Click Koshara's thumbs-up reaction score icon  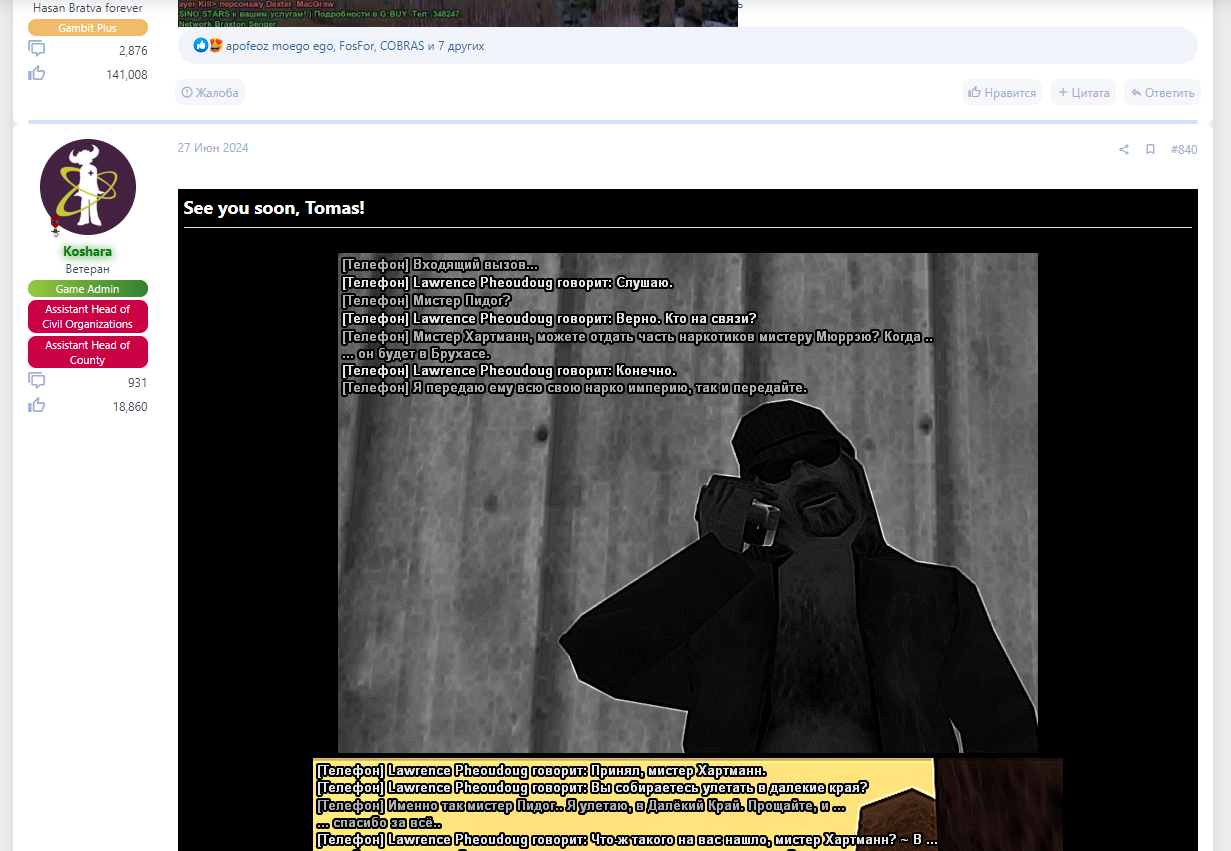tap(37, 405)
